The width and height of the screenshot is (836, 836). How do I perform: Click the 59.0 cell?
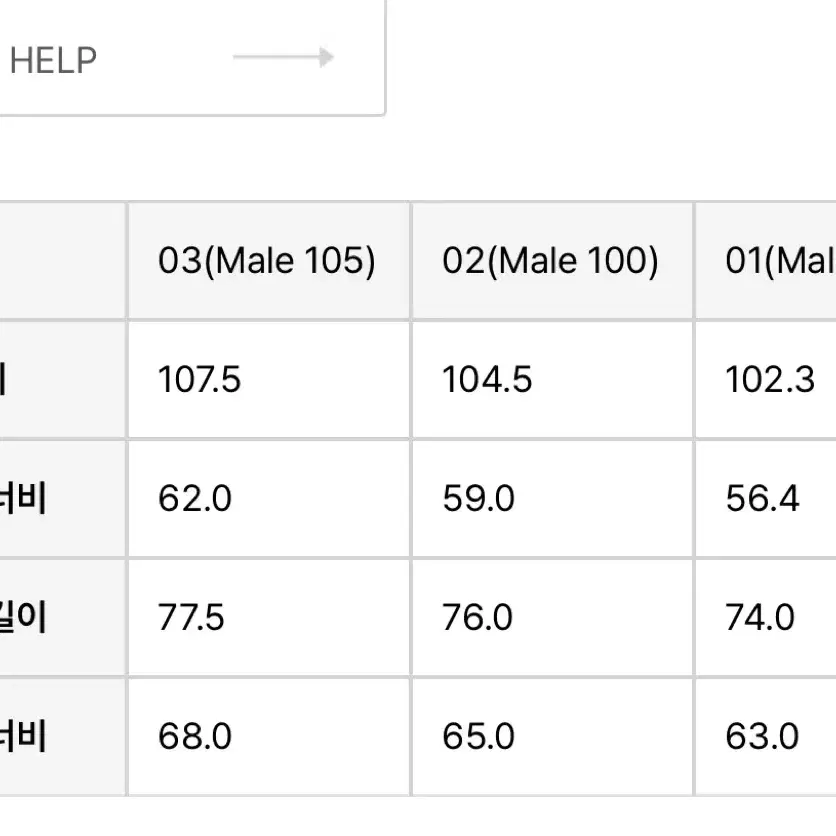click(x=552, y=499)
